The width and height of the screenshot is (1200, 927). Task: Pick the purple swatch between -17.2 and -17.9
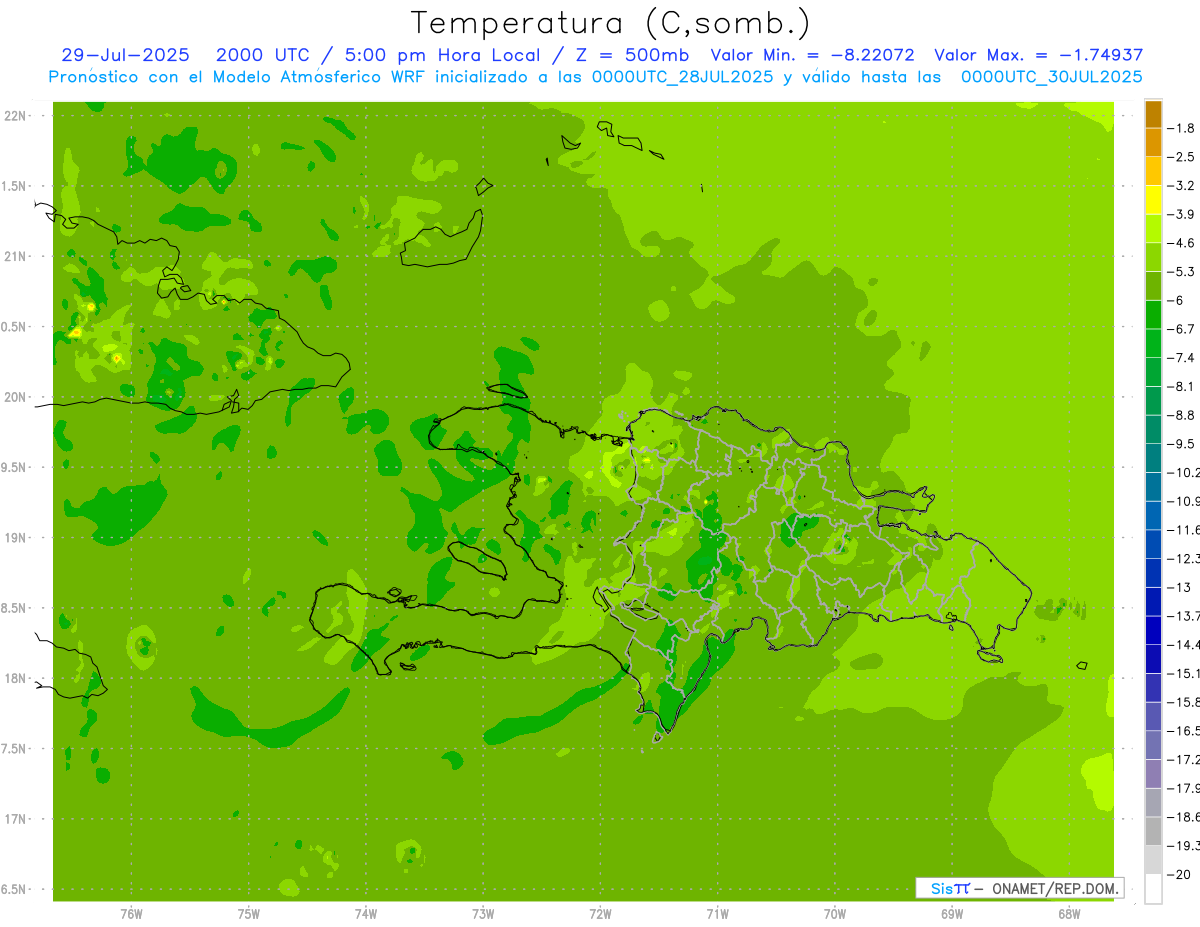(1153, 774)
